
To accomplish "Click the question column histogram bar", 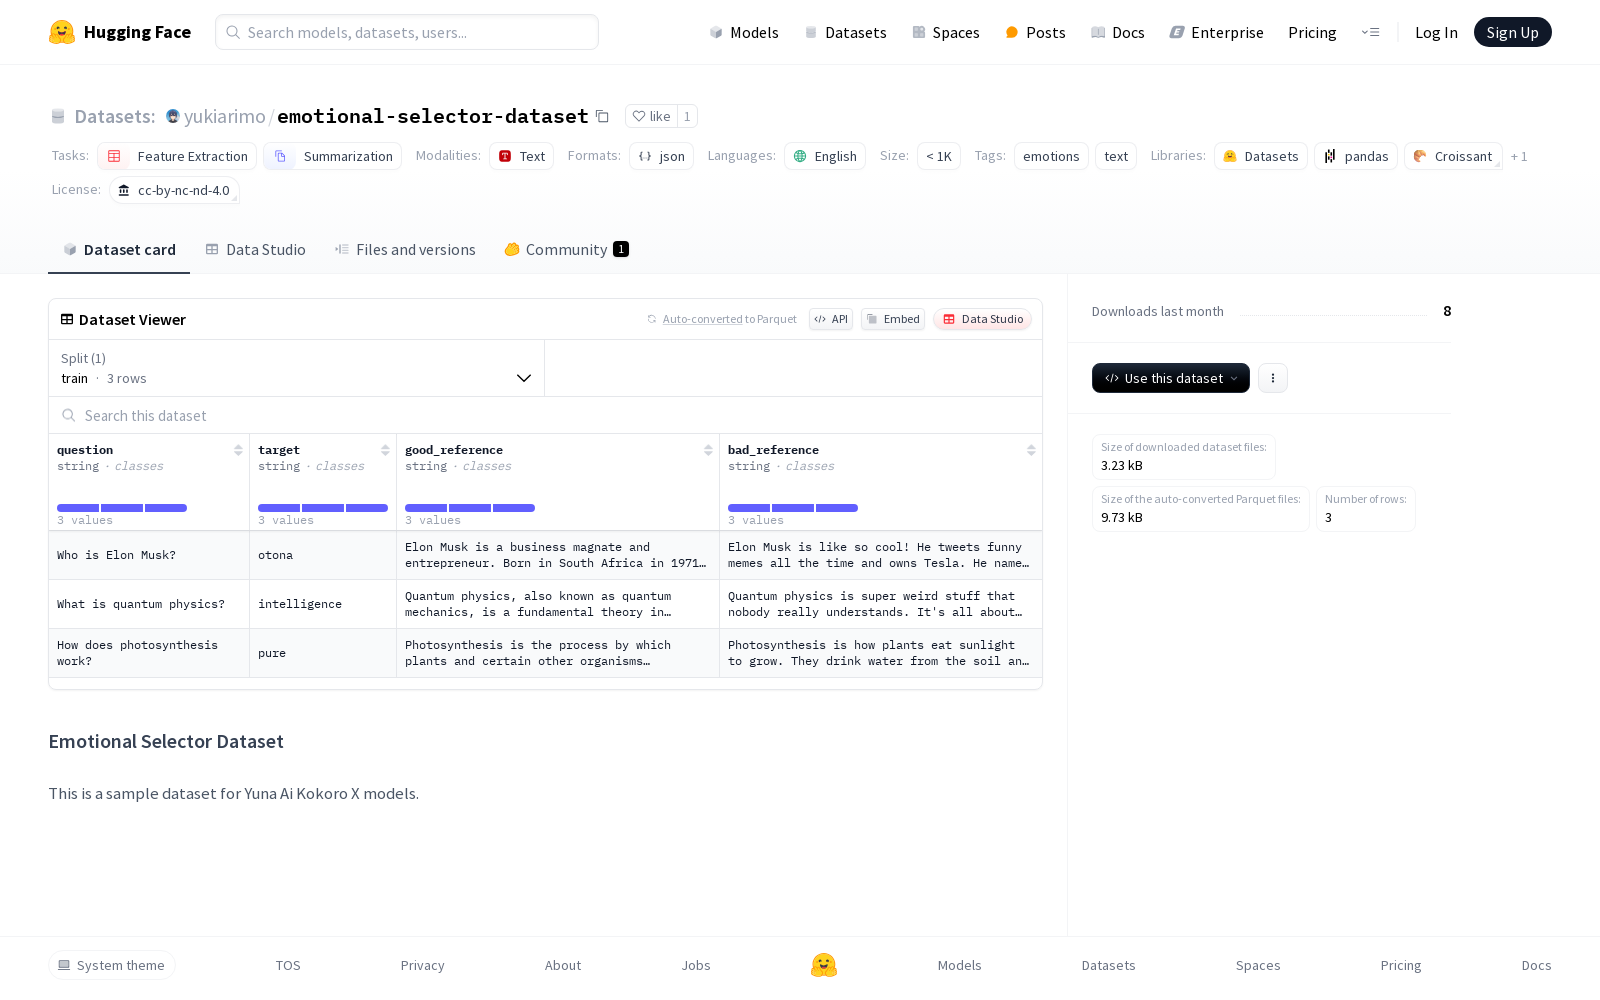I will (x=122, y=508).
